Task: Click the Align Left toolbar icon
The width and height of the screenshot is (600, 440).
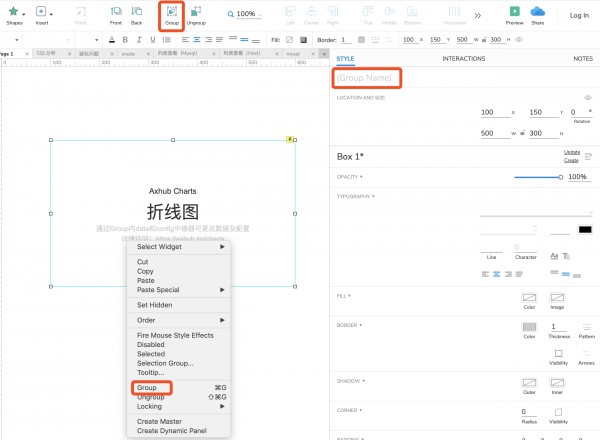Action: point(290,11)
